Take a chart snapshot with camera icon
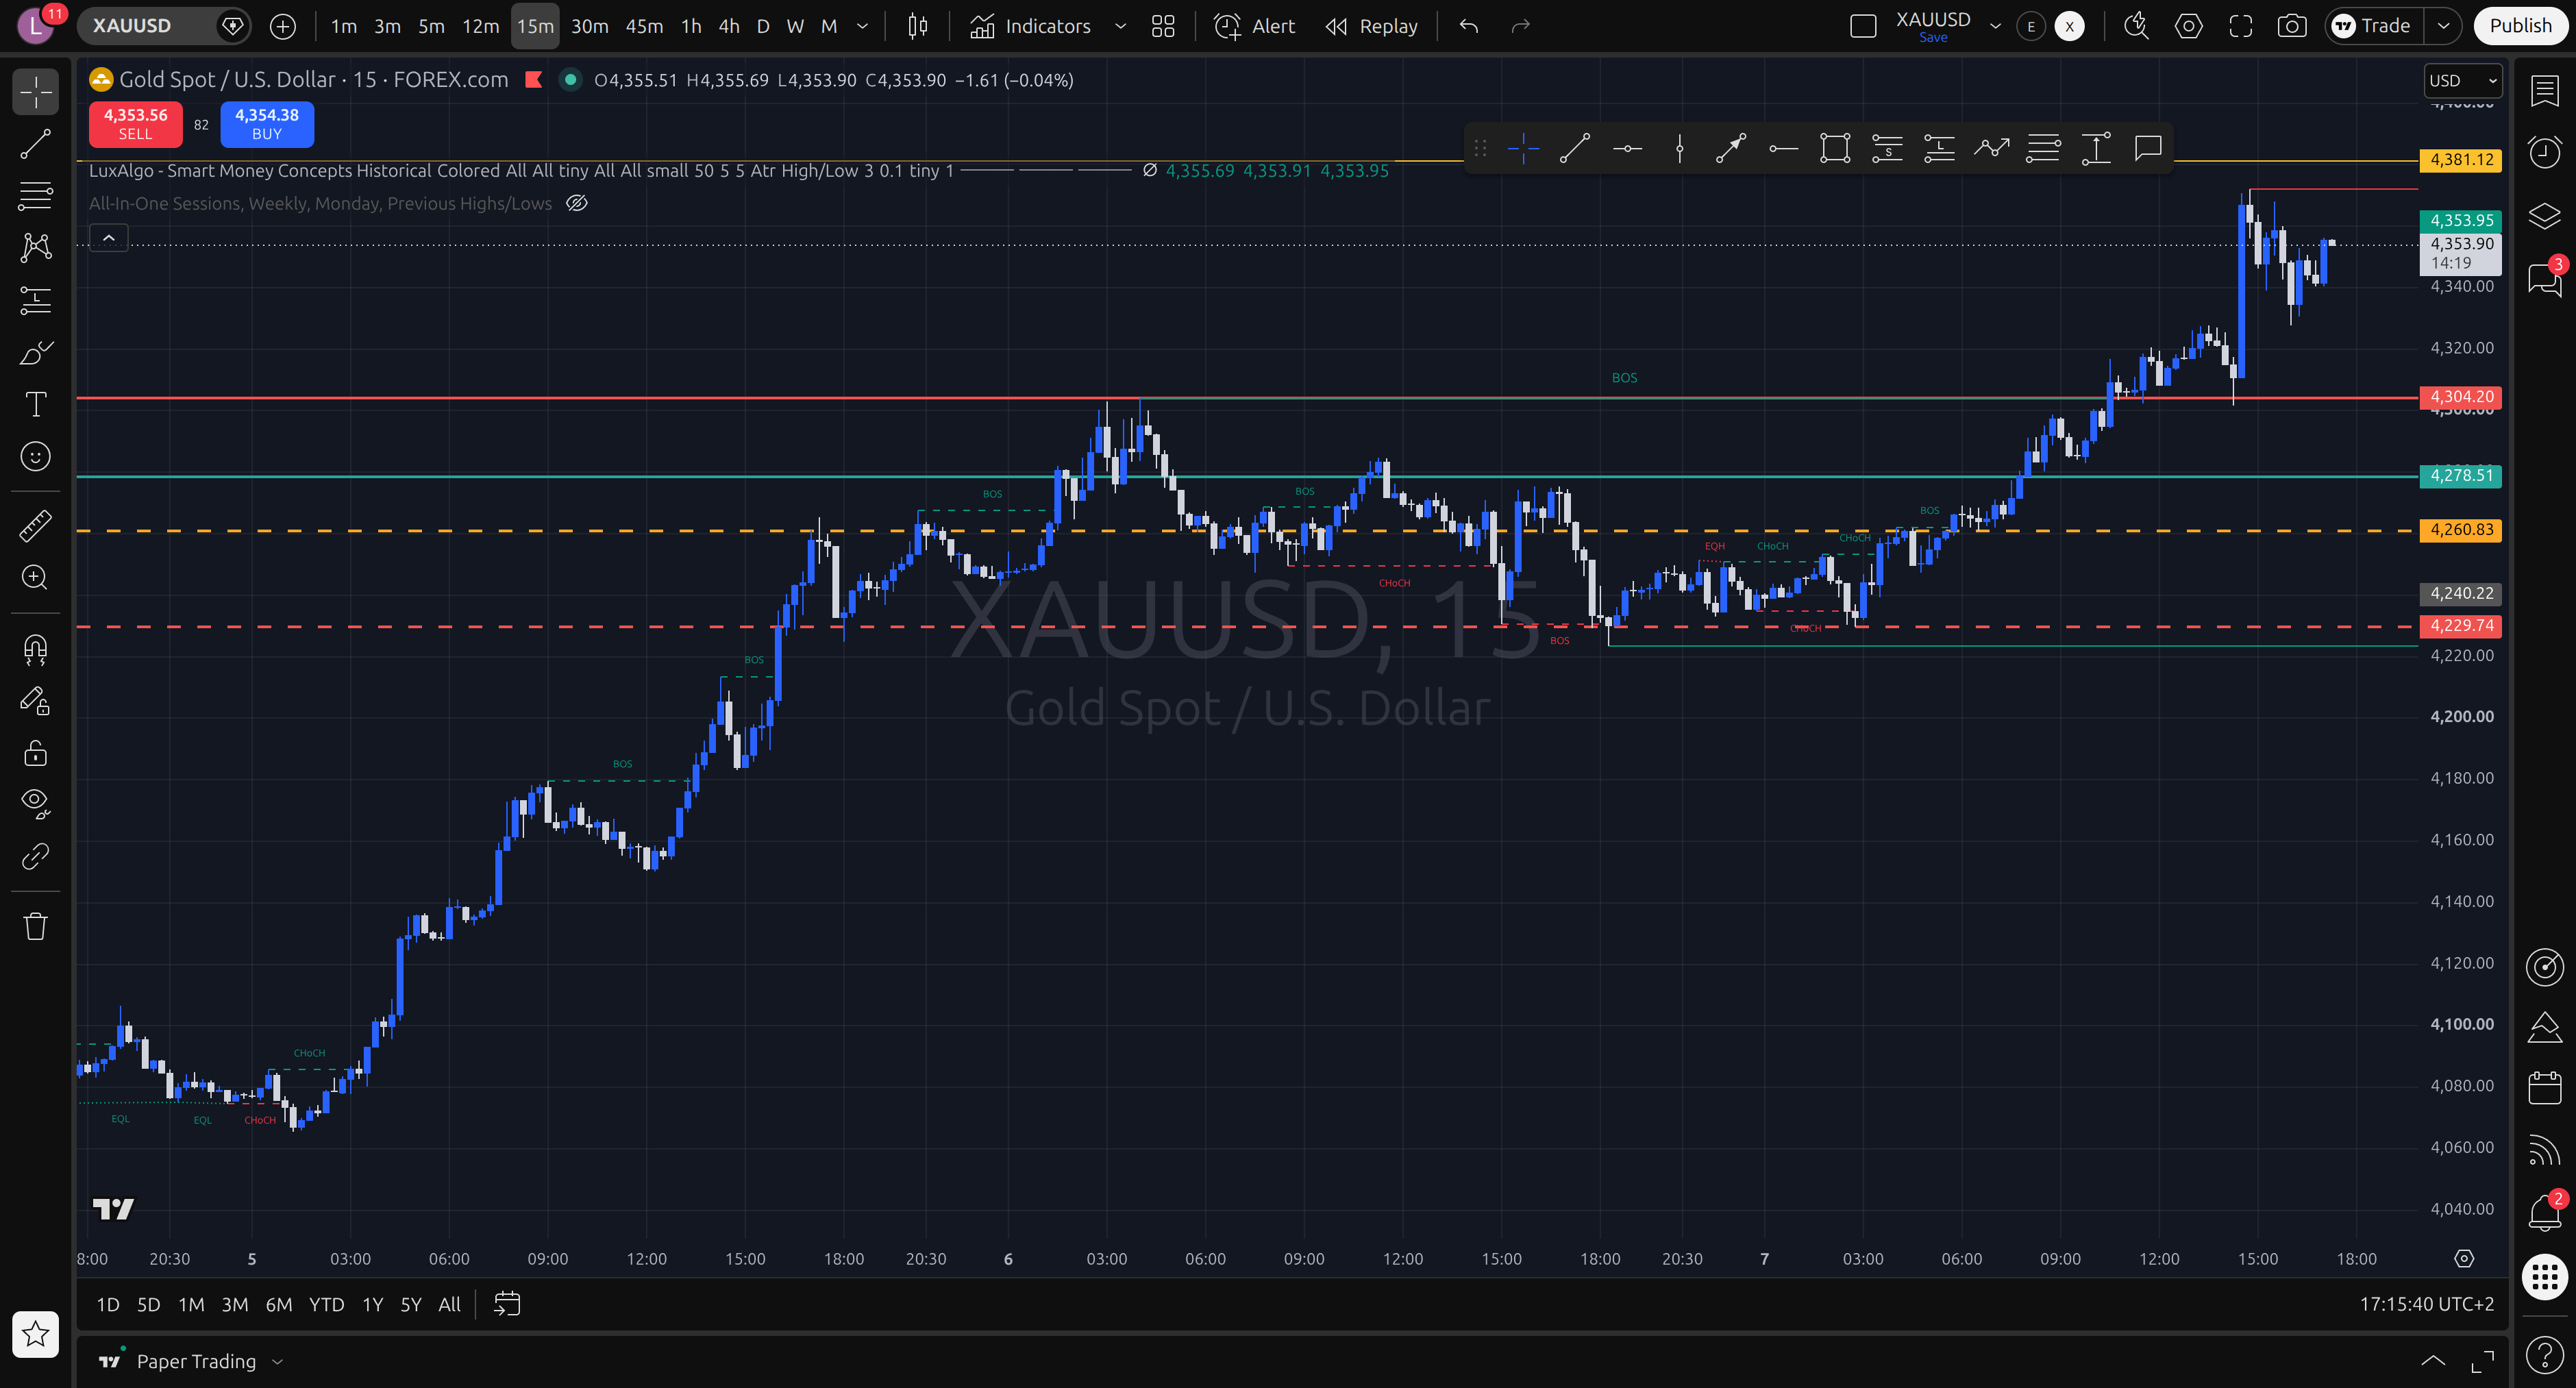Viewport: 2576px width, 1388px height. coord(2292,26)
